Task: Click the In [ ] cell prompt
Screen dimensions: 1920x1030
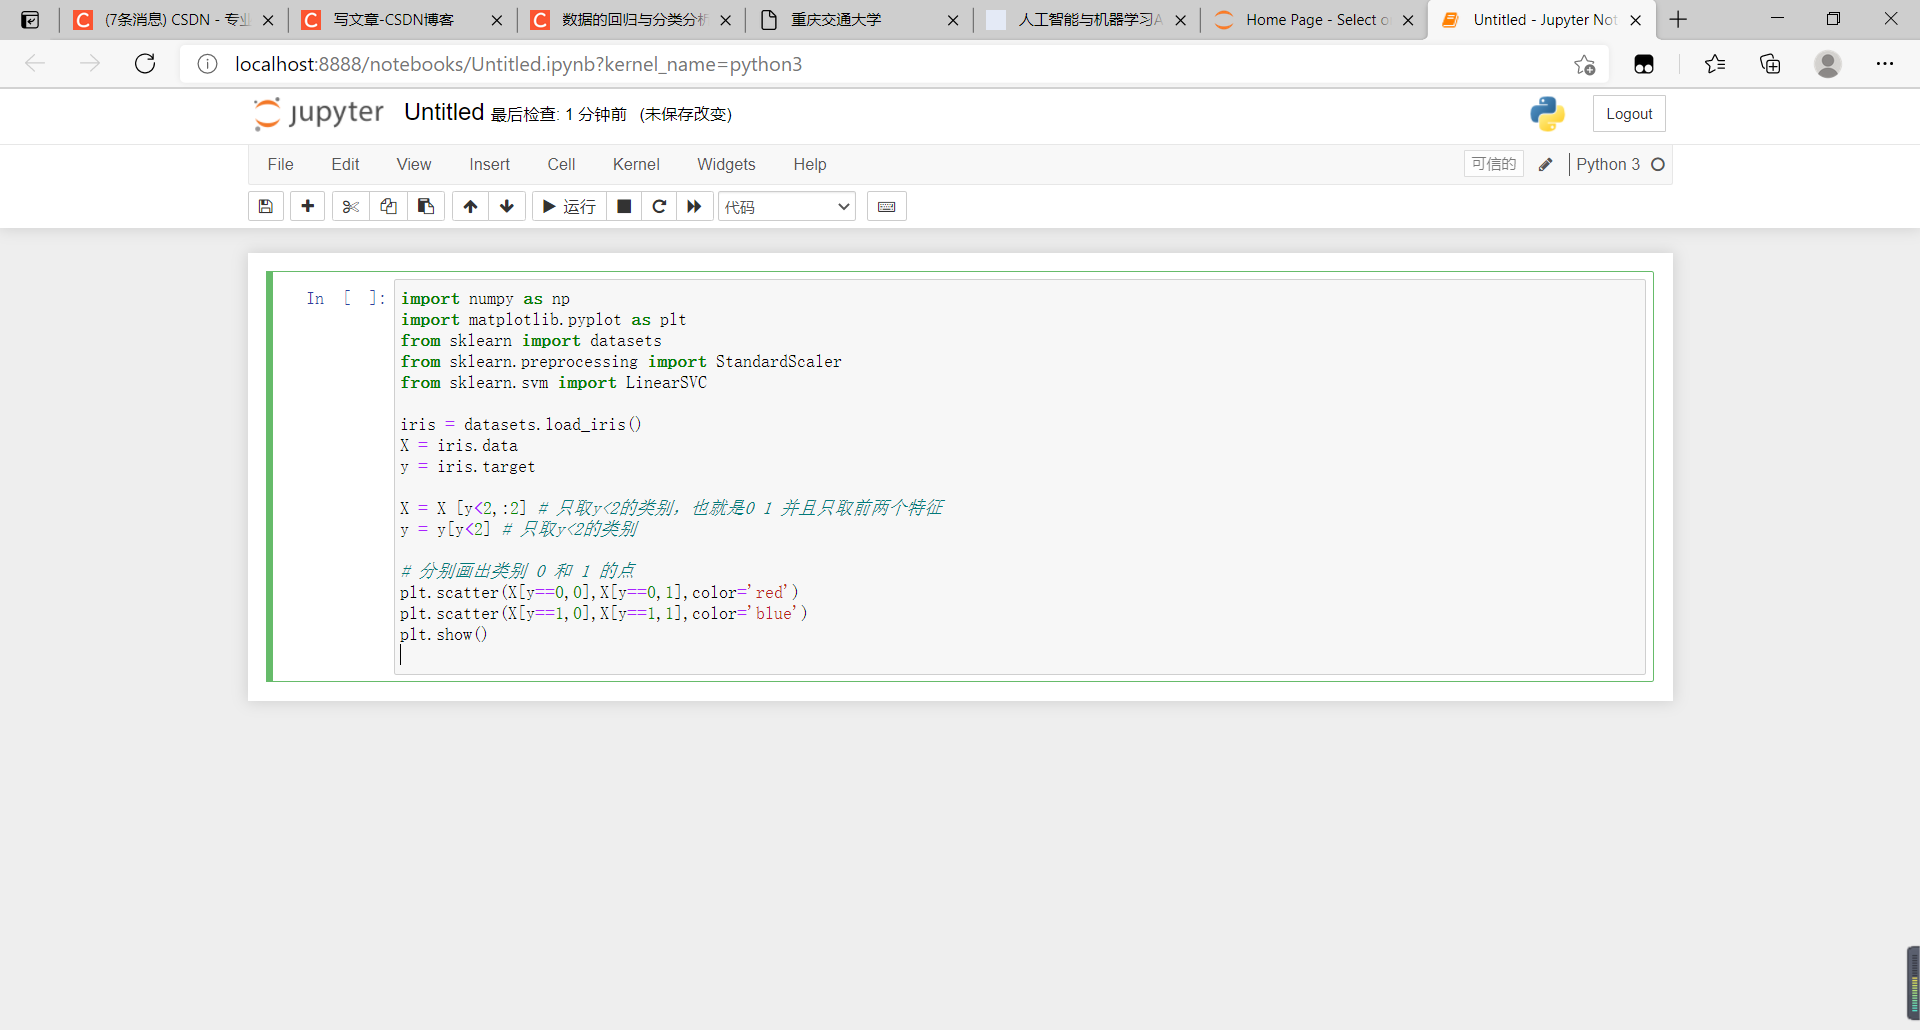Action: pos(346,298)
